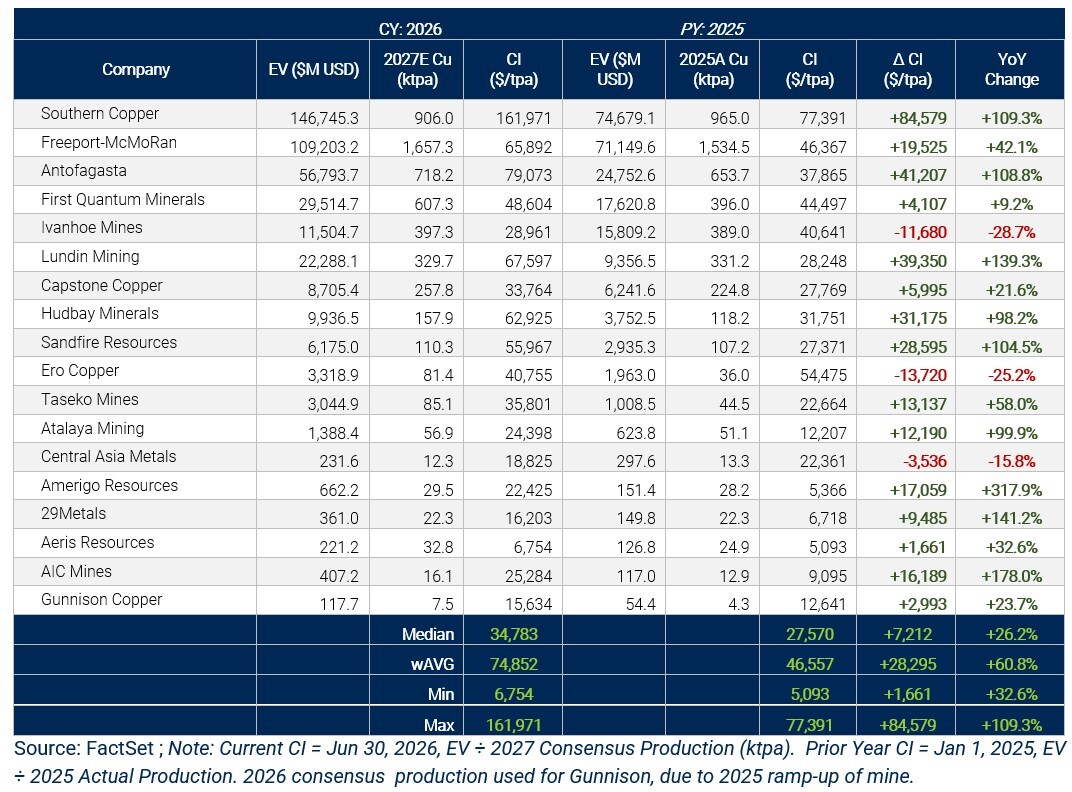
Task: Click Taseko Mines company name
Action: click(90, 399)
